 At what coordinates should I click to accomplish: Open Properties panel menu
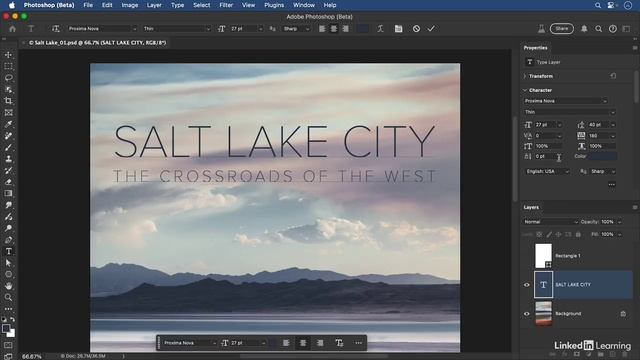pyautogui.click(x=635, y=48)
